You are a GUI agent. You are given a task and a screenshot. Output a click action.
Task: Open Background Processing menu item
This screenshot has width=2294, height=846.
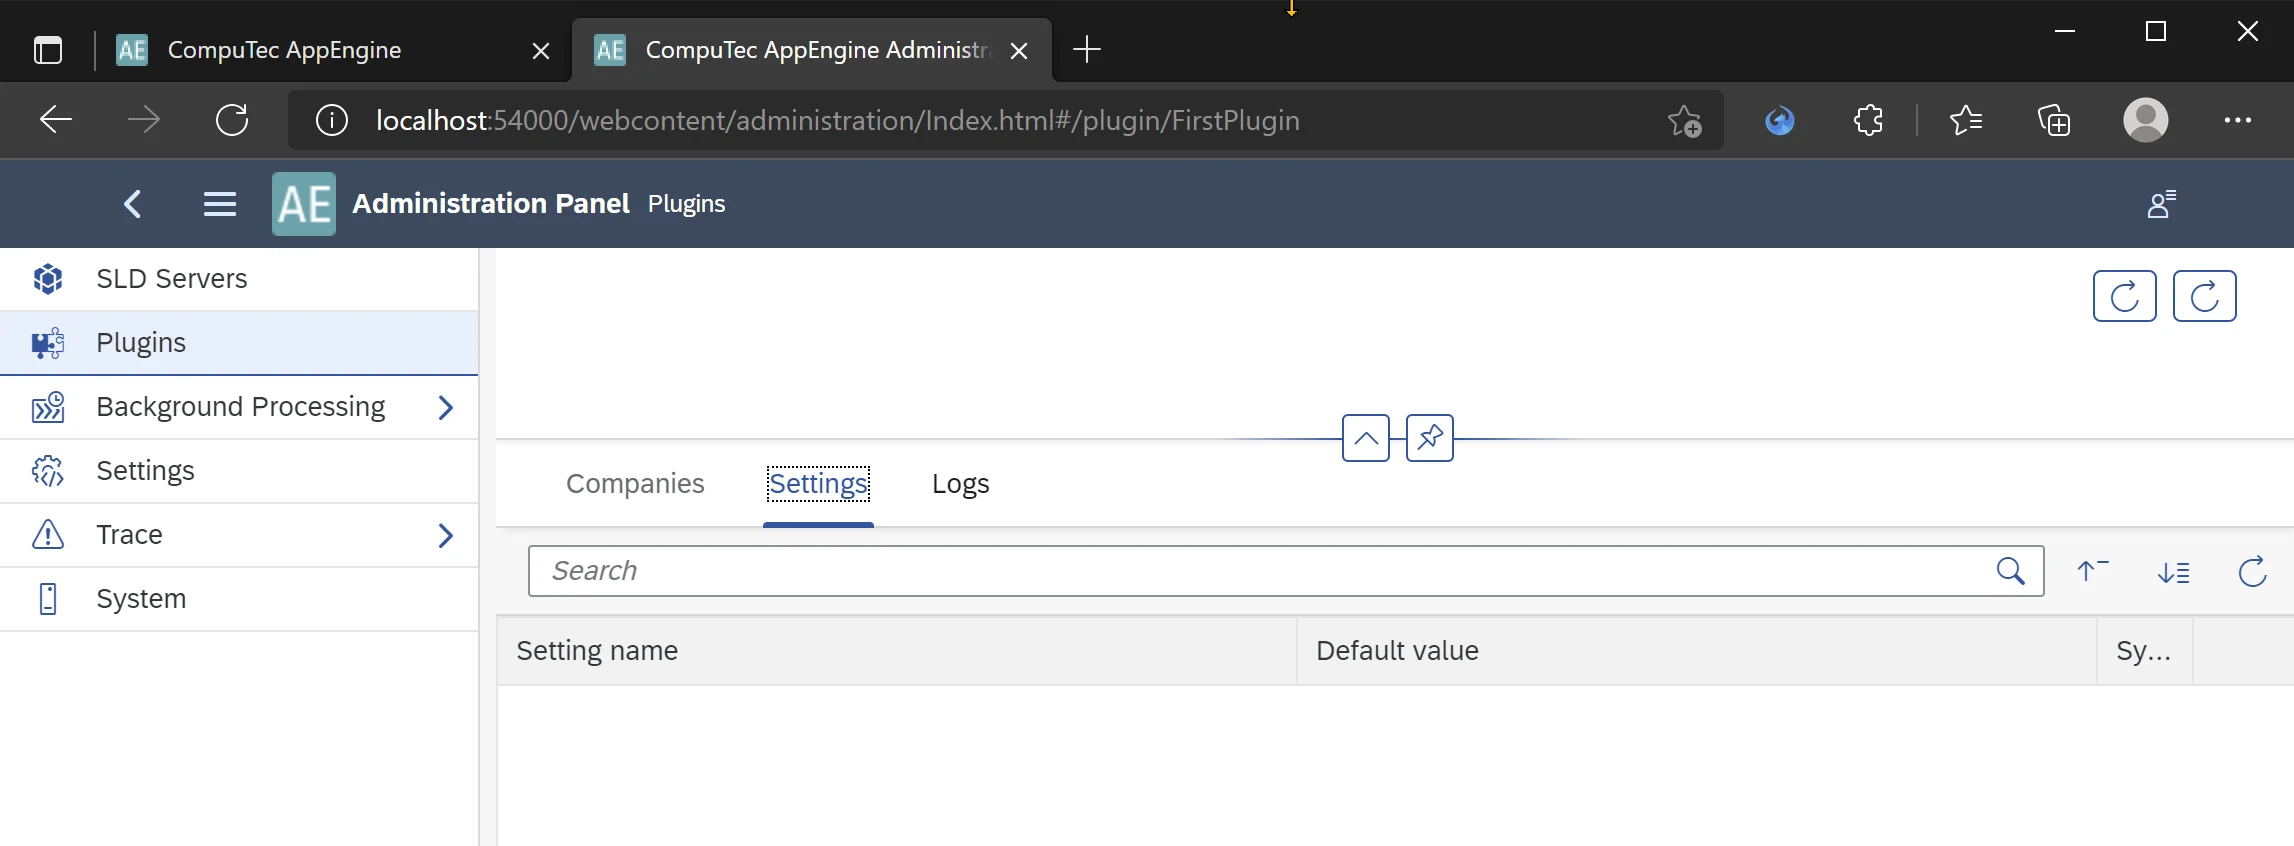[239, 407]
